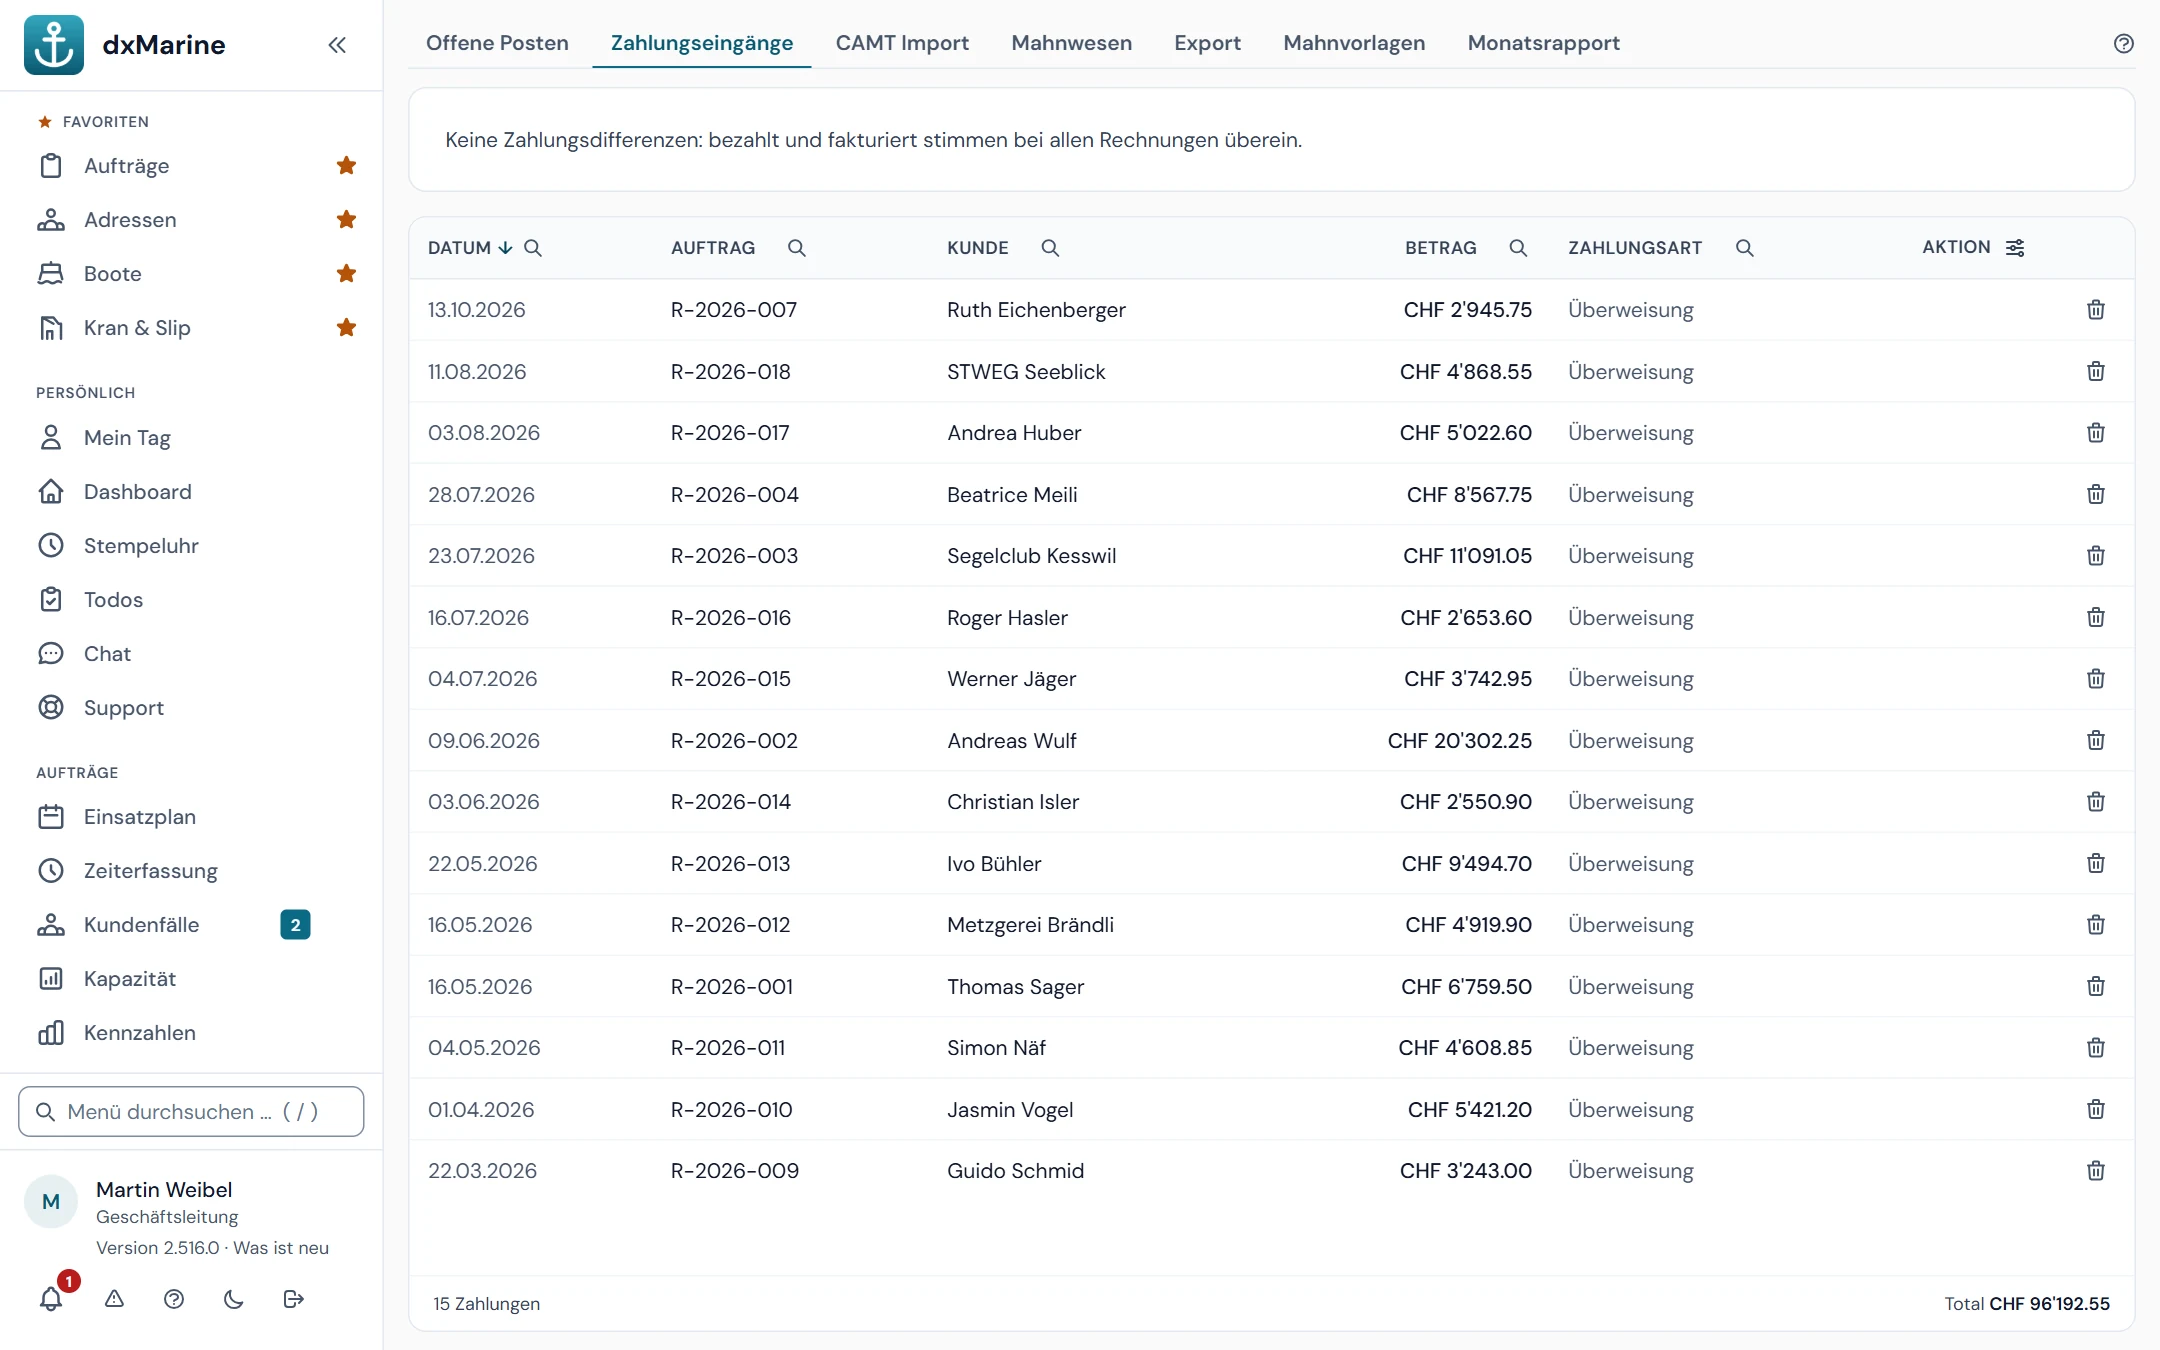
Task: Focus the Menü durchsuchen search field
Action: 191,1112
